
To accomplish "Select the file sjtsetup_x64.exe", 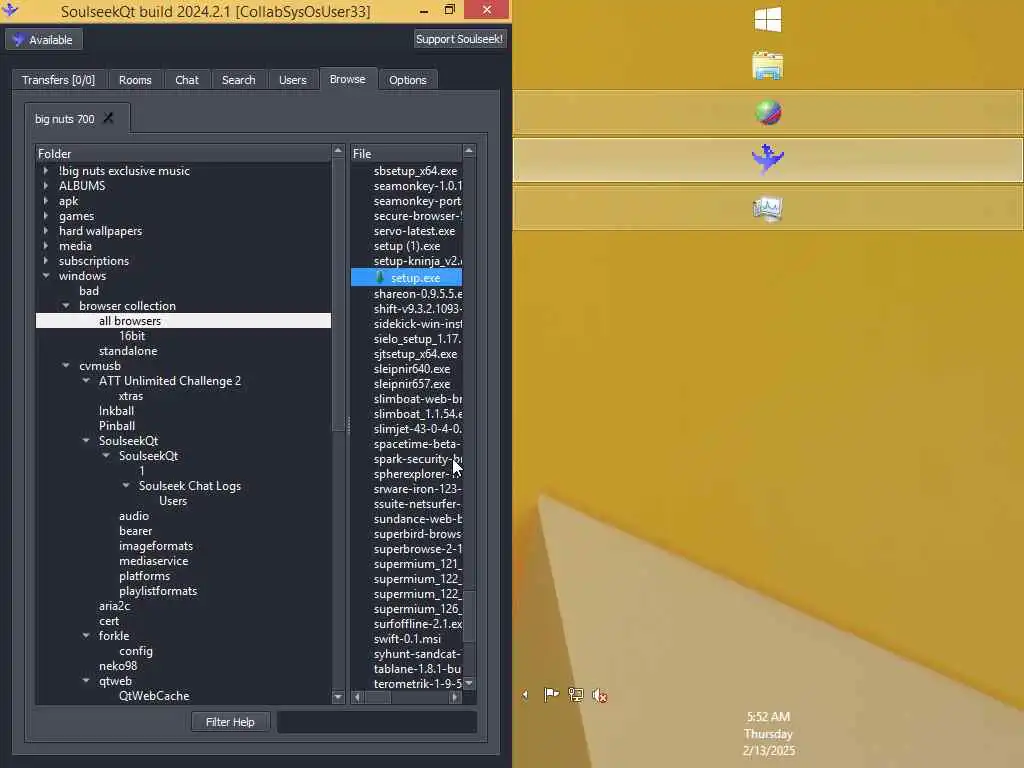I will [x=415, y=354].
